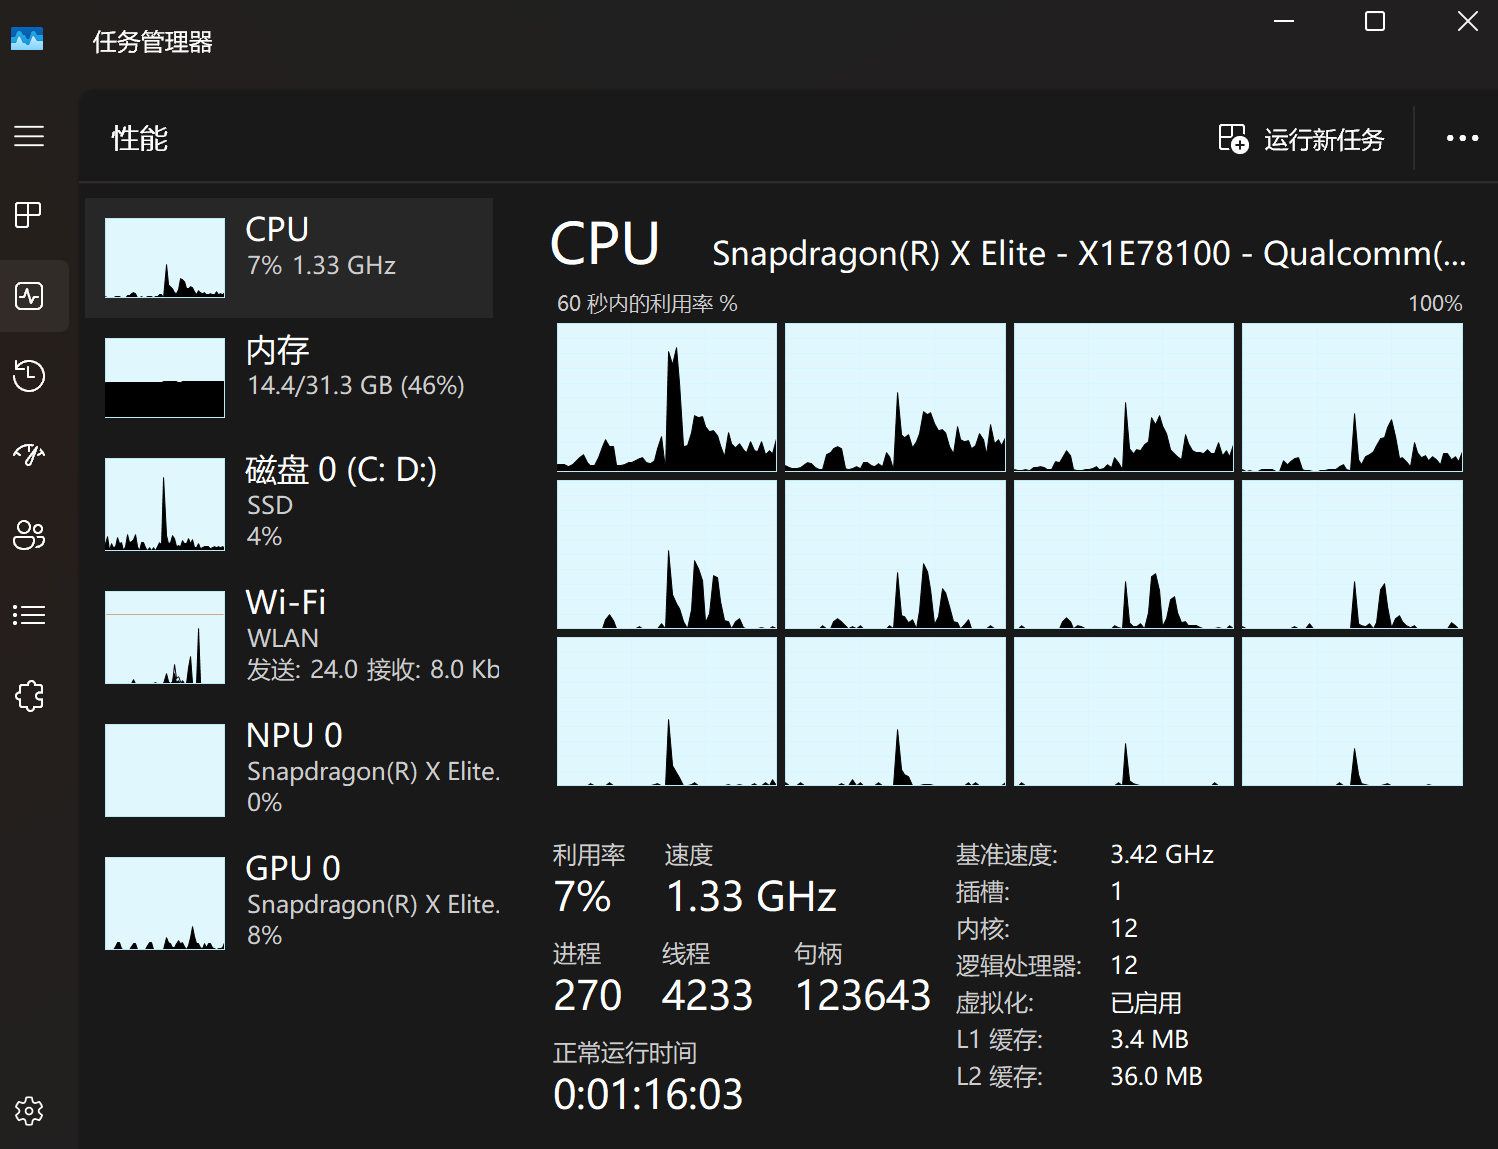Click the 4233 thread count
1498x1149 pixels.
point(707,995)
